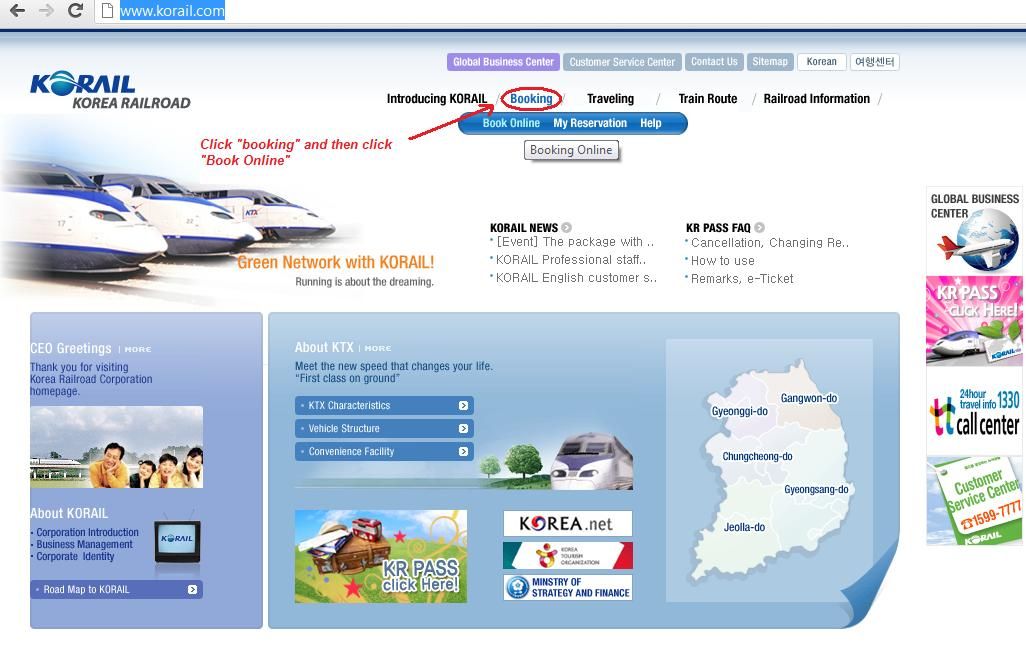Image resolution: width=1026 pixels, height=651 pixels.
Task: Open the KTX Characteristics button
Action: (384, 406)
